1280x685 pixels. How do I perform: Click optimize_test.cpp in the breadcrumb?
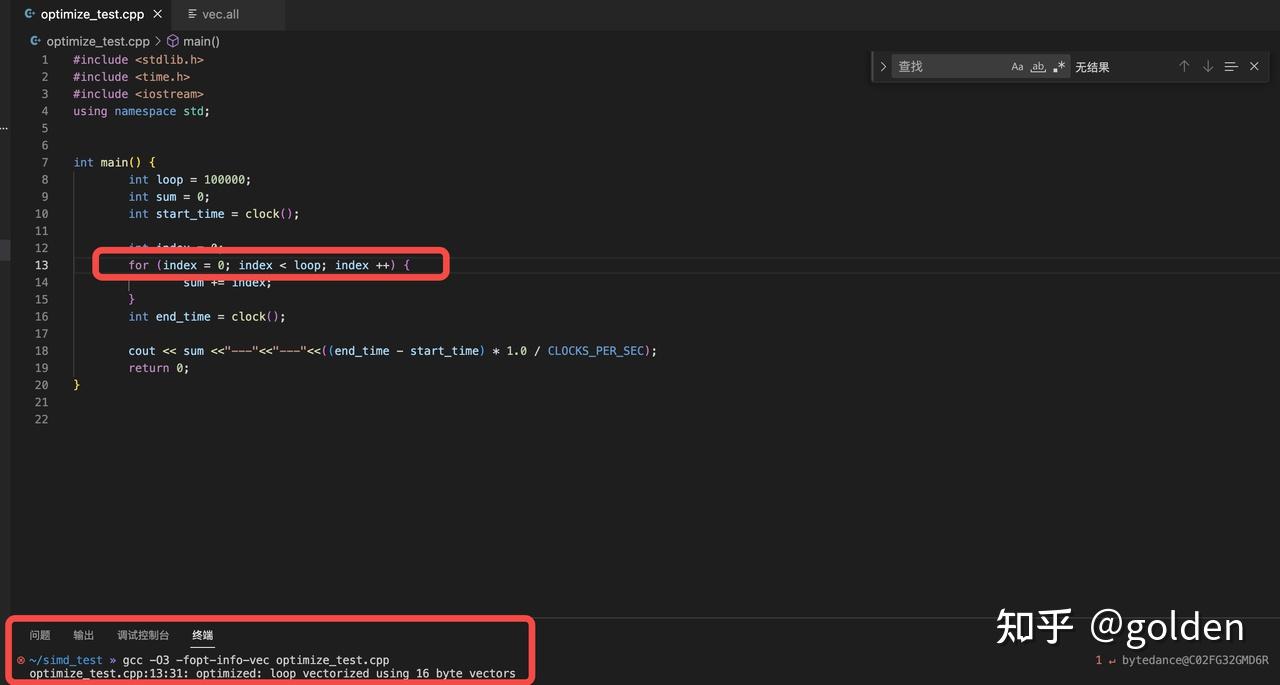point(98,41)
